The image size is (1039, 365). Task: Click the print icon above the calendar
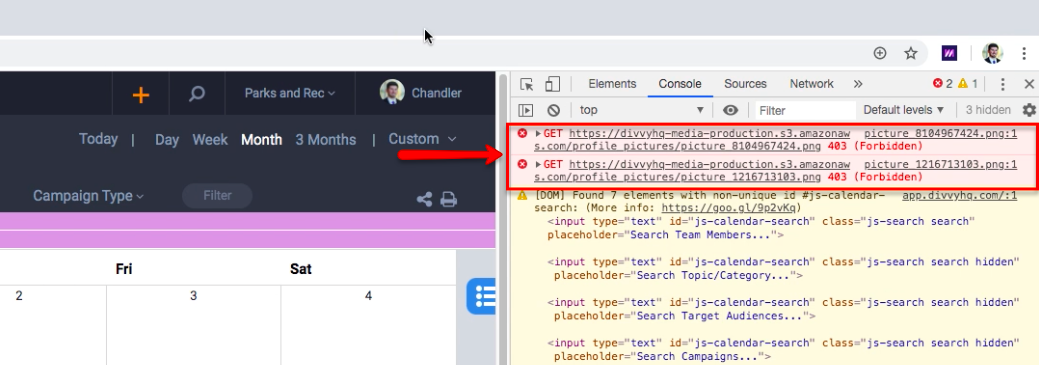tap(449, 199)
